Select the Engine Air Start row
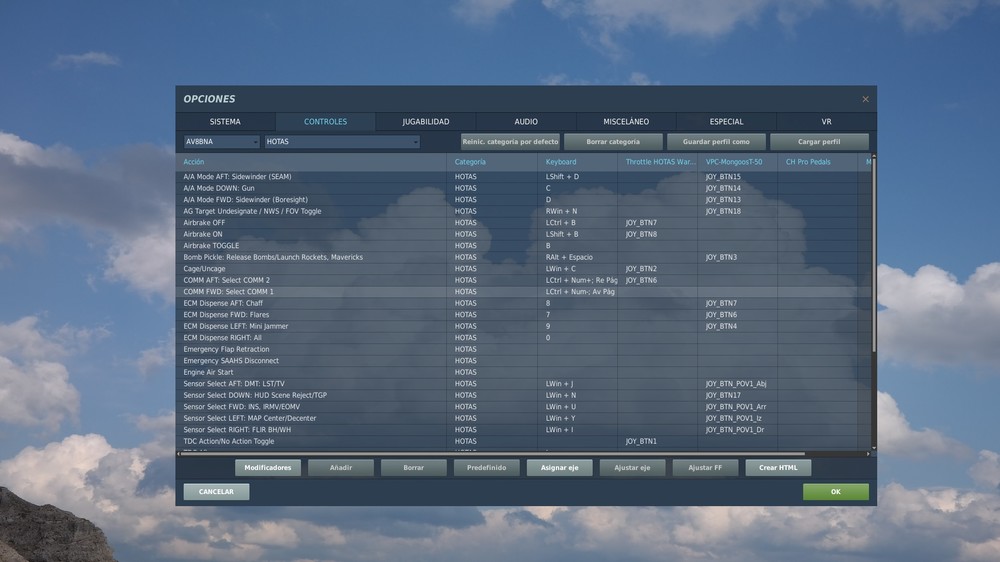 pyautogui.click(x=524, y=372)
